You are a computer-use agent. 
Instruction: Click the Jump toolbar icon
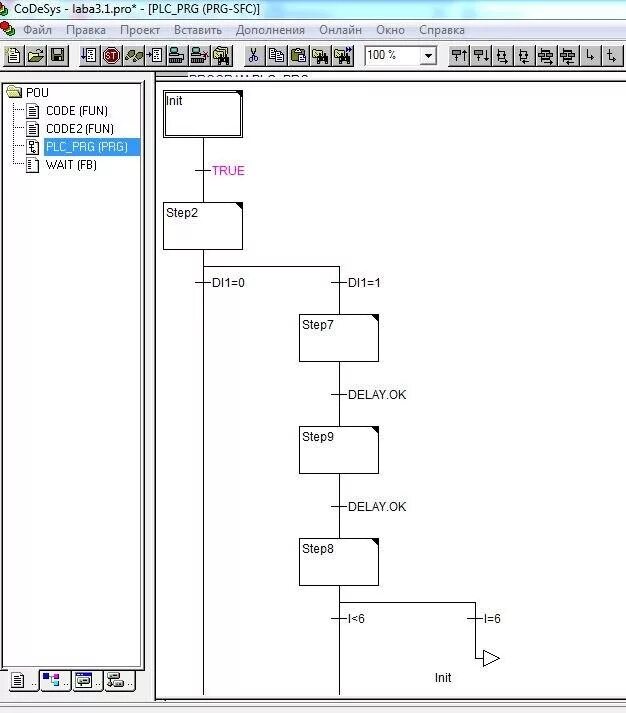pos(590,55)
